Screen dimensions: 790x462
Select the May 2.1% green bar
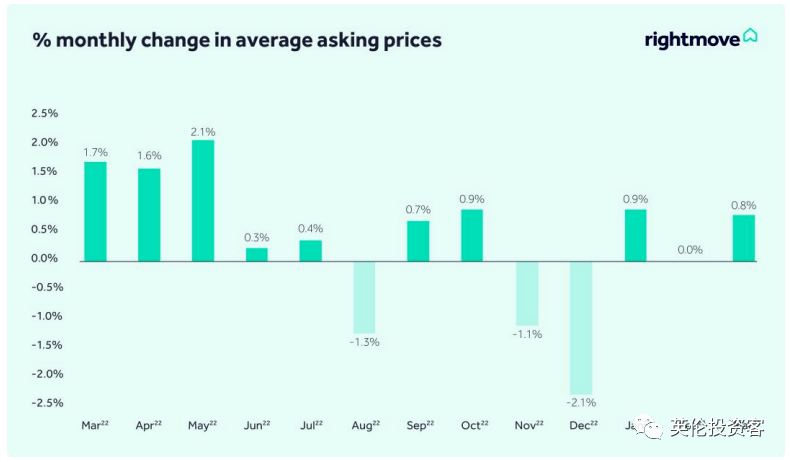203,200
